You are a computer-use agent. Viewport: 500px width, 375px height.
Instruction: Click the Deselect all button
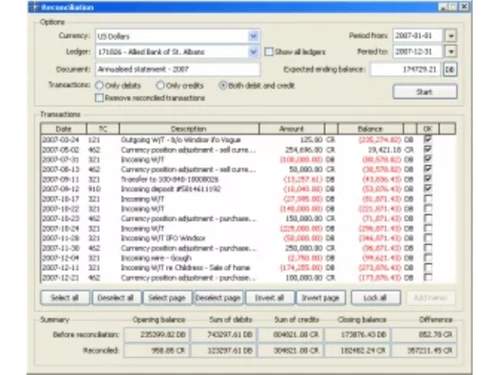point(116,298)
